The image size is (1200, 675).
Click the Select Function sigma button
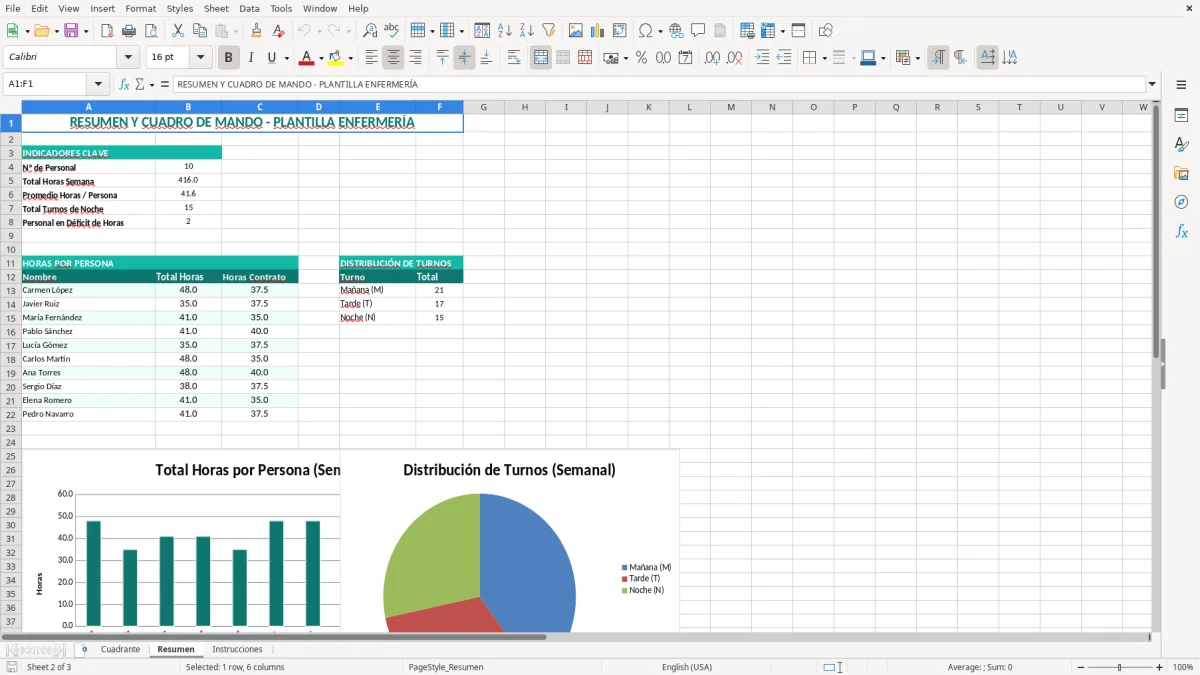click(139, 84)
